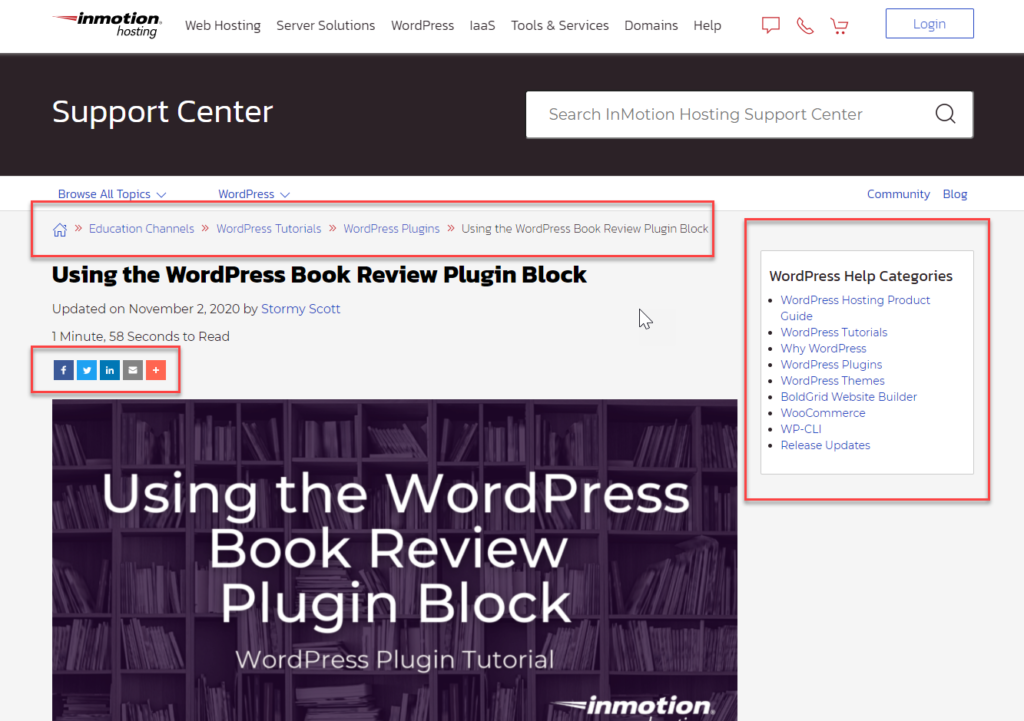Click the Login button
Viewport: 1024px width, 721px height.
[929, 24]
